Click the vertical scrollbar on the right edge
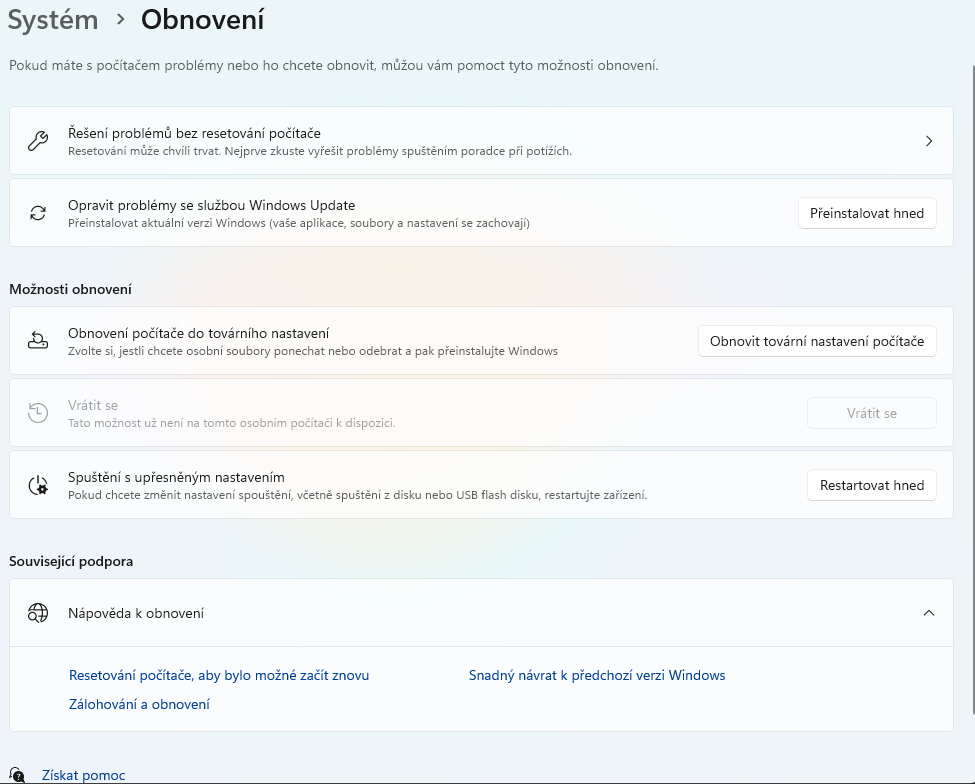 click(x=972, y=389)
